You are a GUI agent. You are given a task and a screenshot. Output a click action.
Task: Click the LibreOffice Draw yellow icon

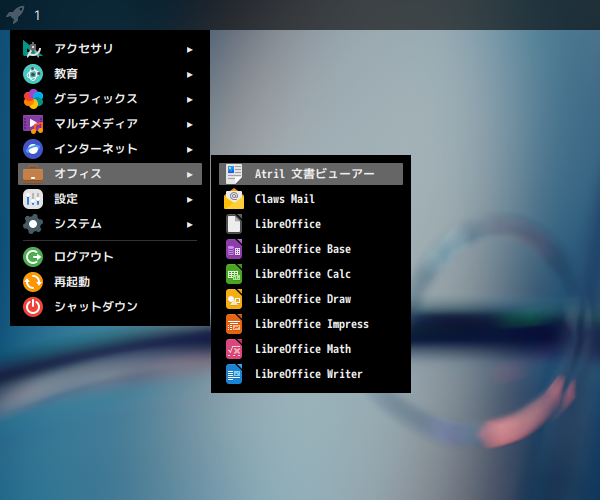pyautogui.click(x=234, y=299)
